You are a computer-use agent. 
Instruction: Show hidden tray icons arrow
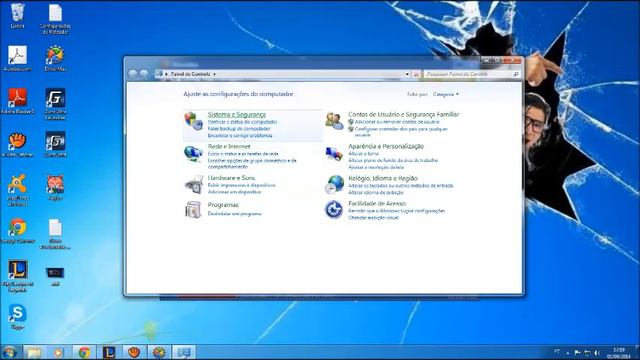(568, 353)
